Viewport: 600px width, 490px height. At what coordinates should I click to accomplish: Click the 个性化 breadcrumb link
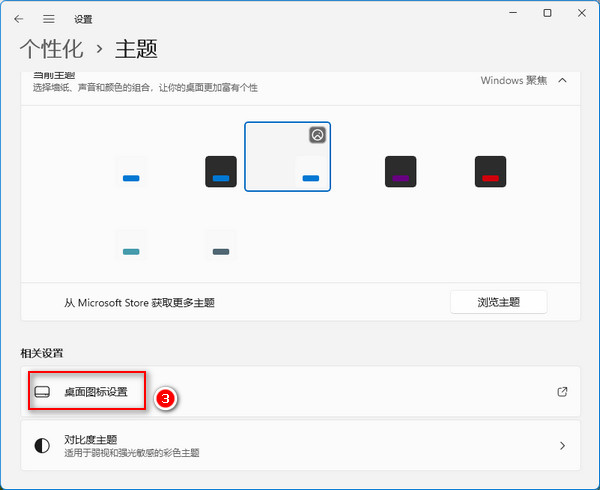click(x=51, y=49)
